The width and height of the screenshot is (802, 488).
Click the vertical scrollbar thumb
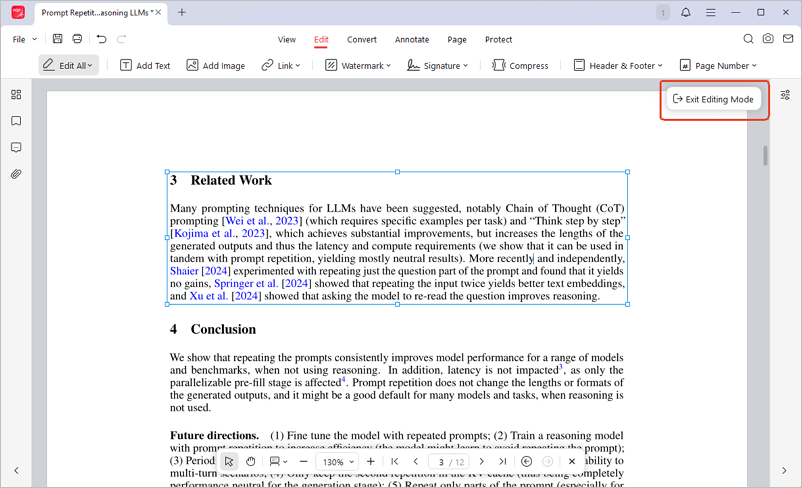[x=765, y=156]
